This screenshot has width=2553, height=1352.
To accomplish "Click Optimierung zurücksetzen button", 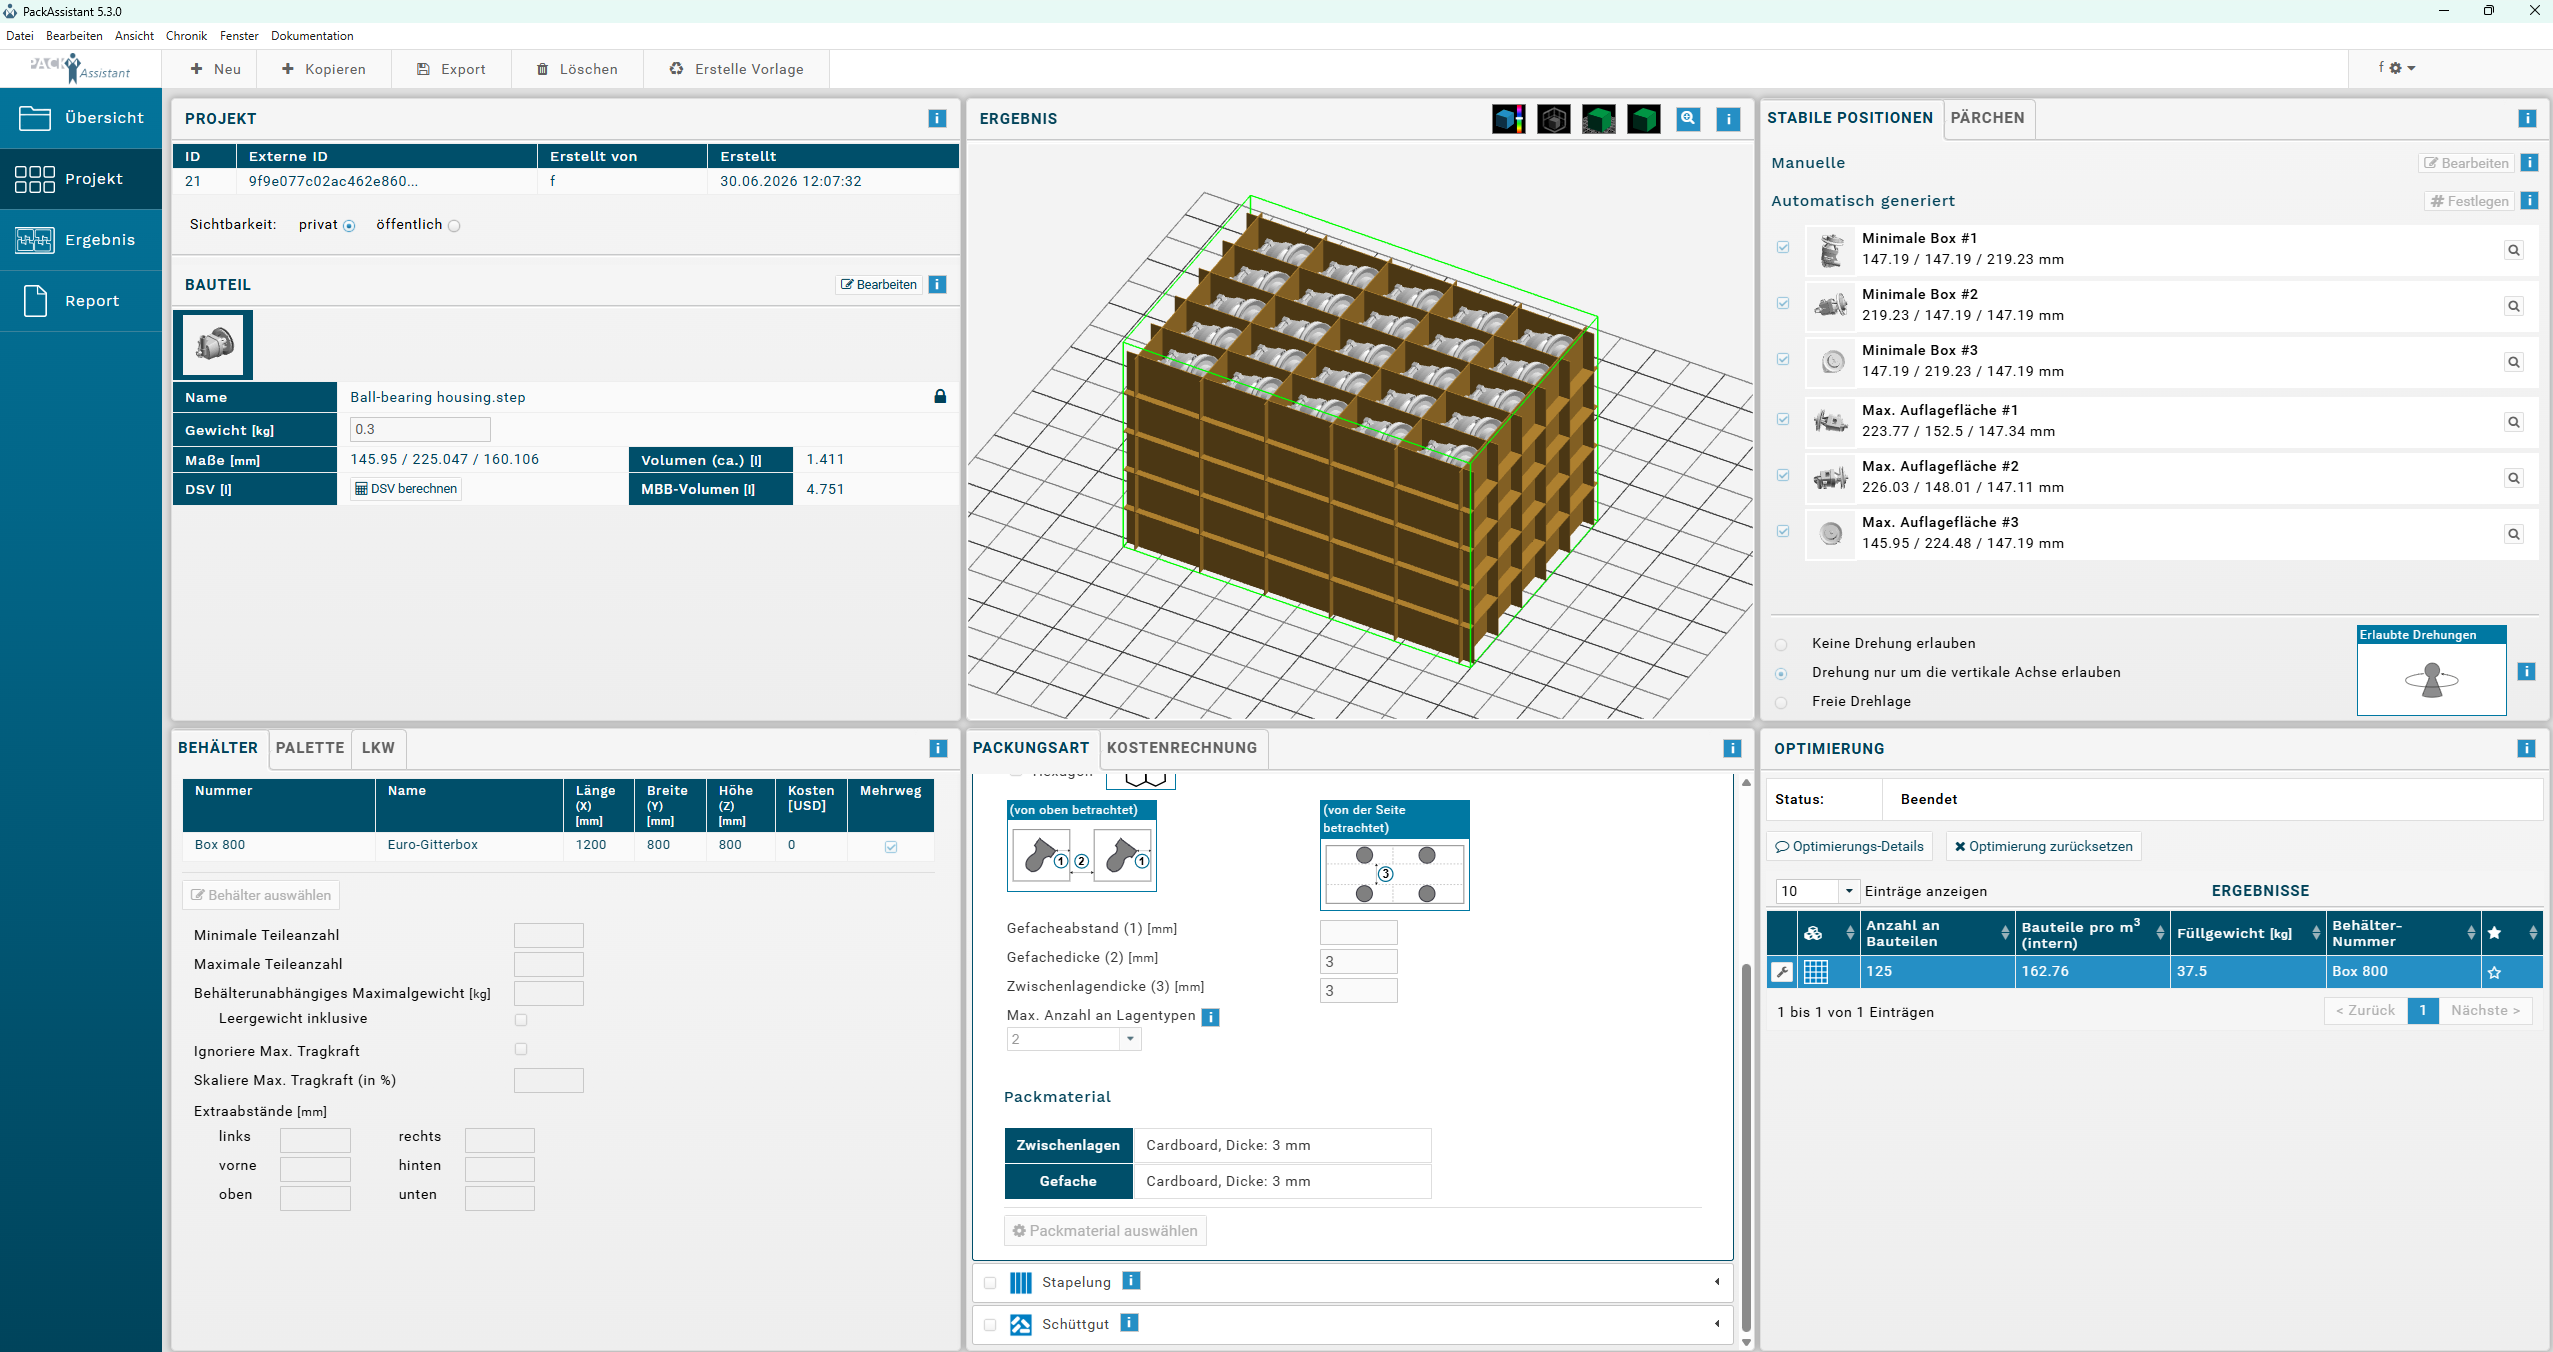I will 2043,846.
